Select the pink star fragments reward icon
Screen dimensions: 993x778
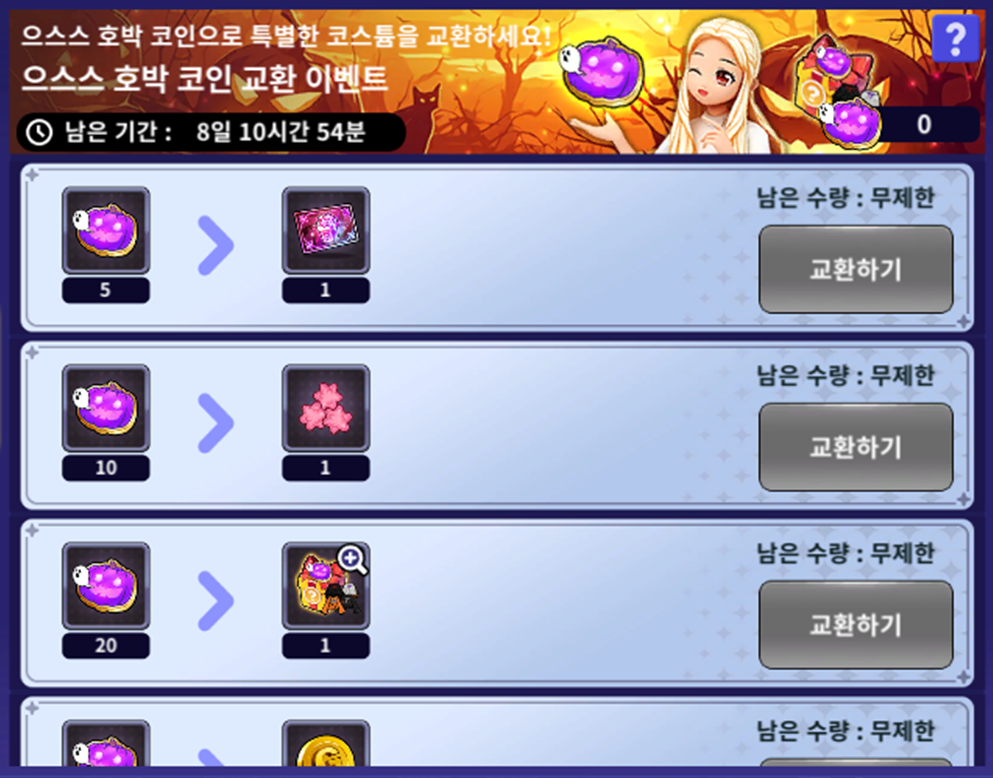[x=326, y=408]
